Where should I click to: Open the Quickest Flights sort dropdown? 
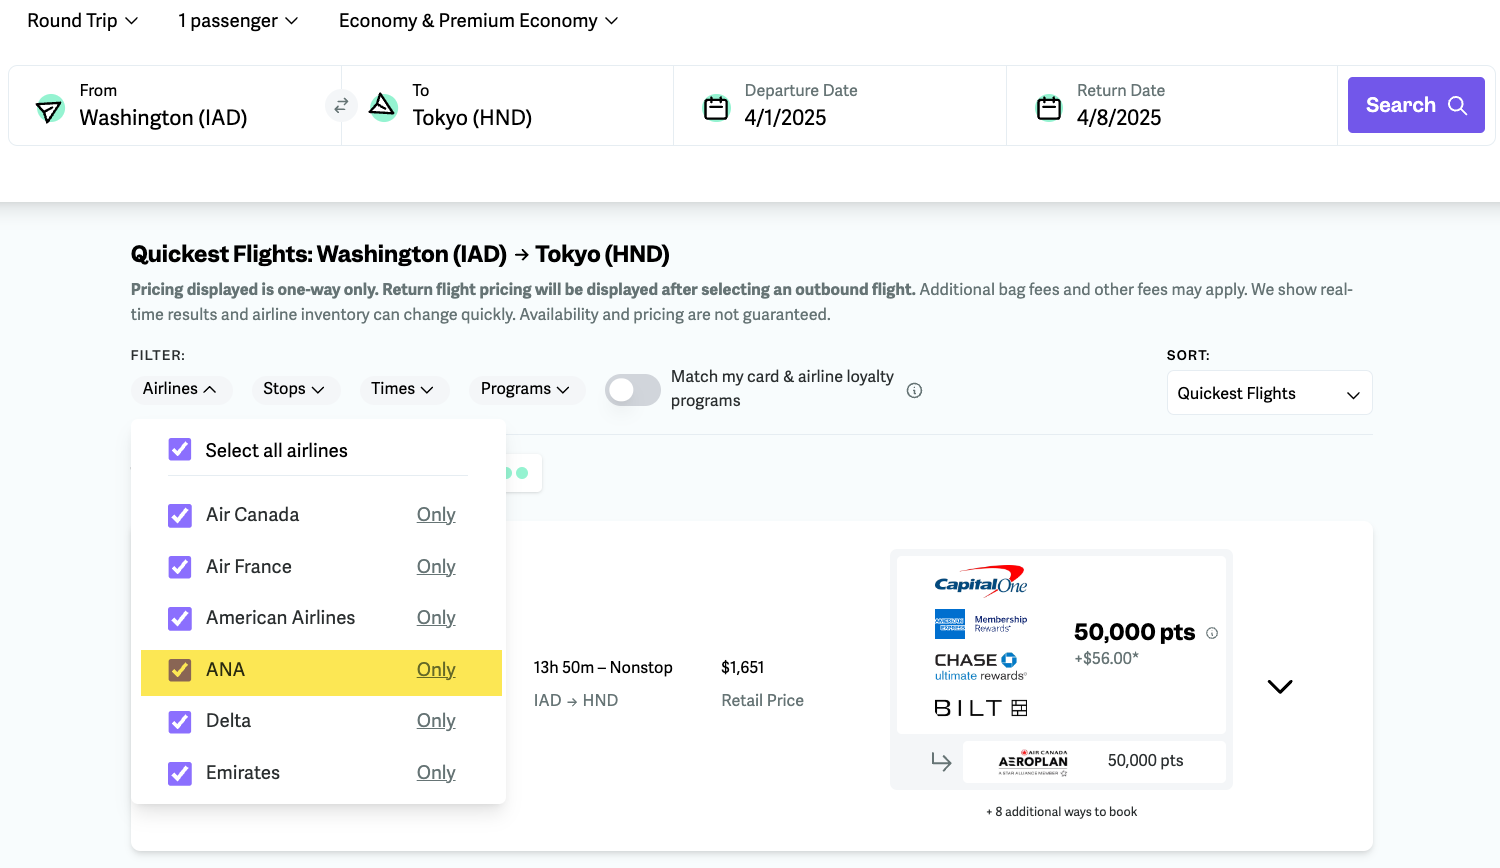click(1269, 393)
